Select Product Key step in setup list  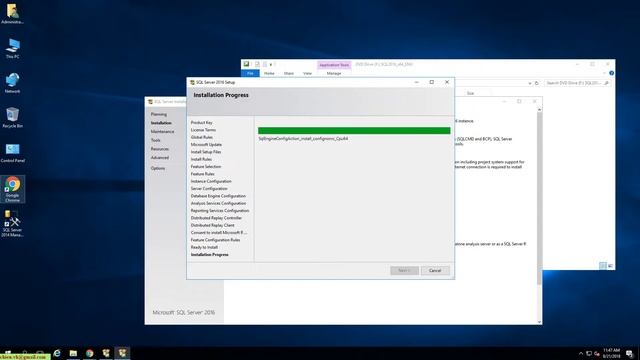[x=202, y=122]
